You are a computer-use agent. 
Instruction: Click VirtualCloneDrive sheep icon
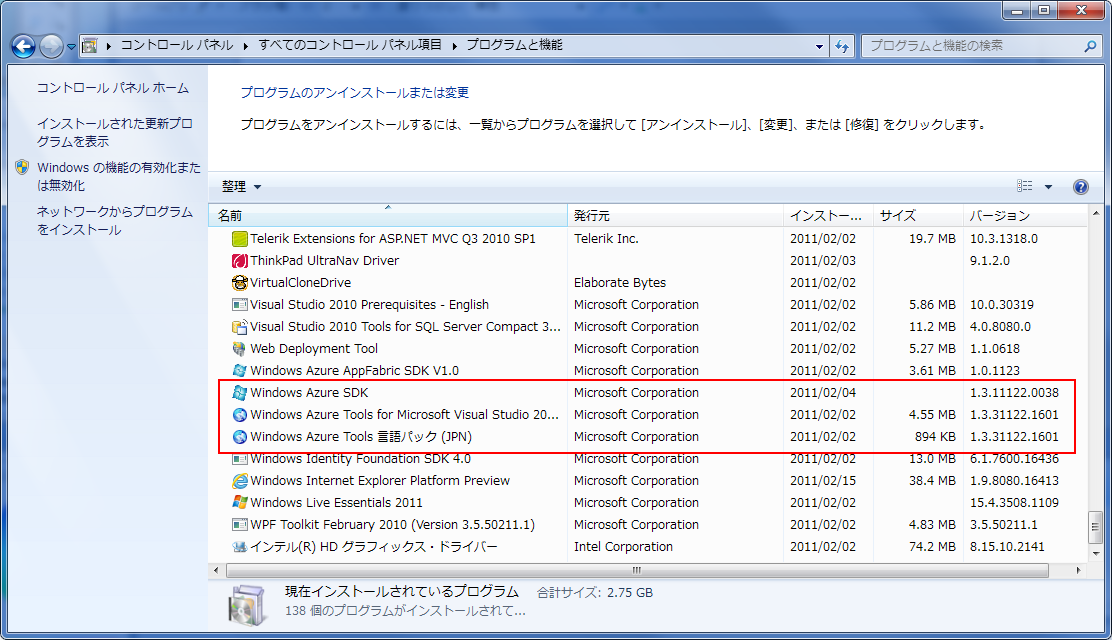click(240, 283)
